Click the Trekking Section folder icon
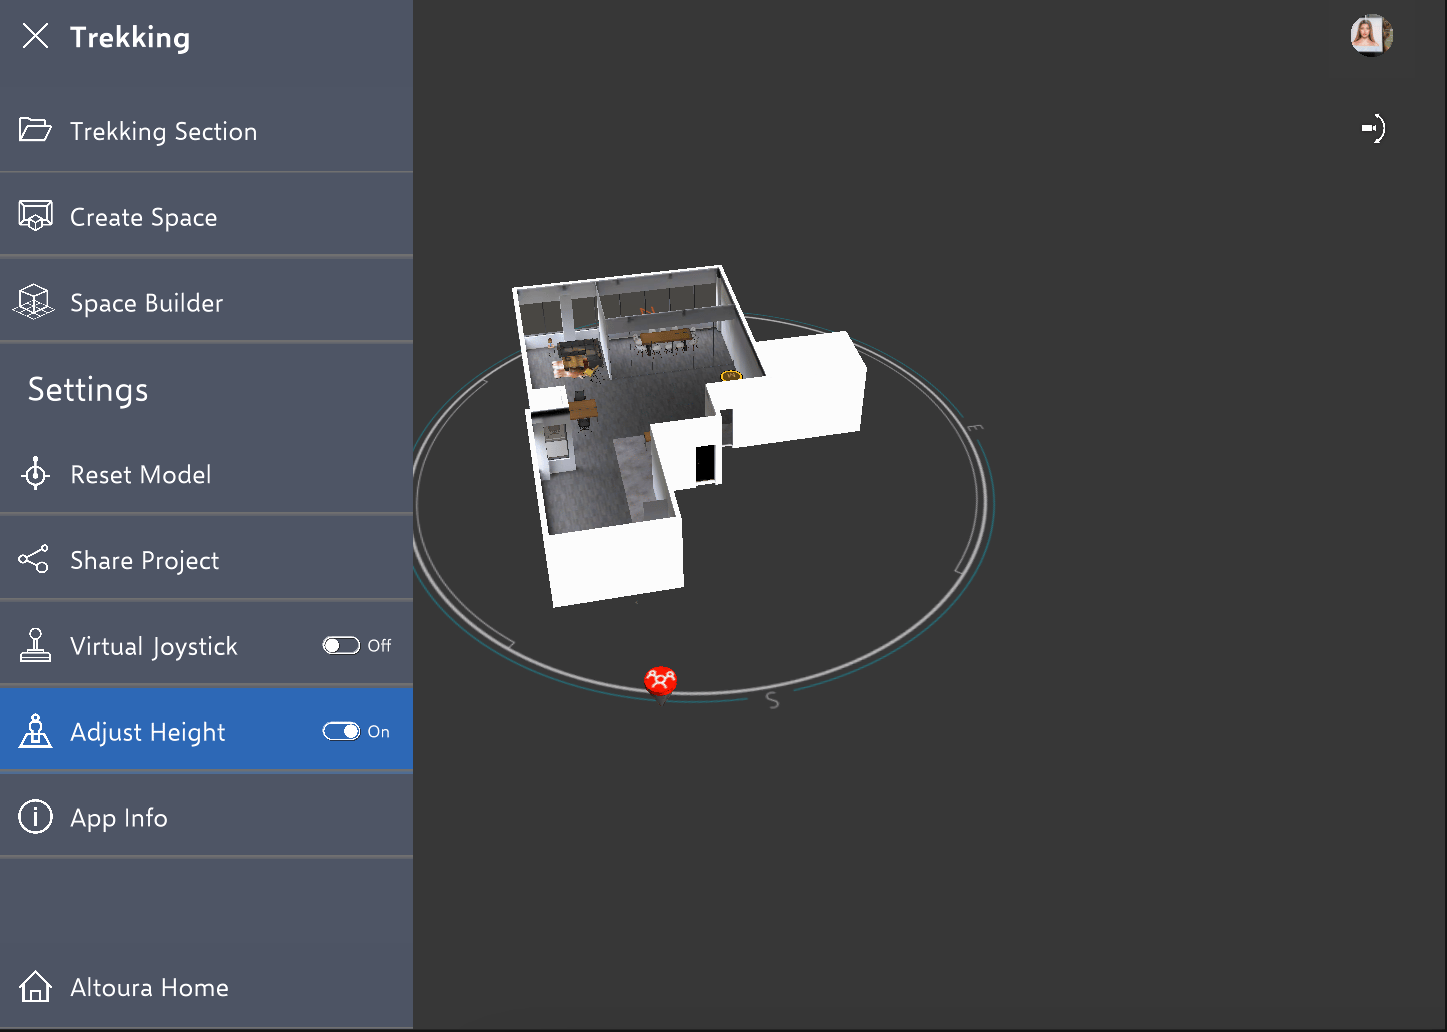 35,130
